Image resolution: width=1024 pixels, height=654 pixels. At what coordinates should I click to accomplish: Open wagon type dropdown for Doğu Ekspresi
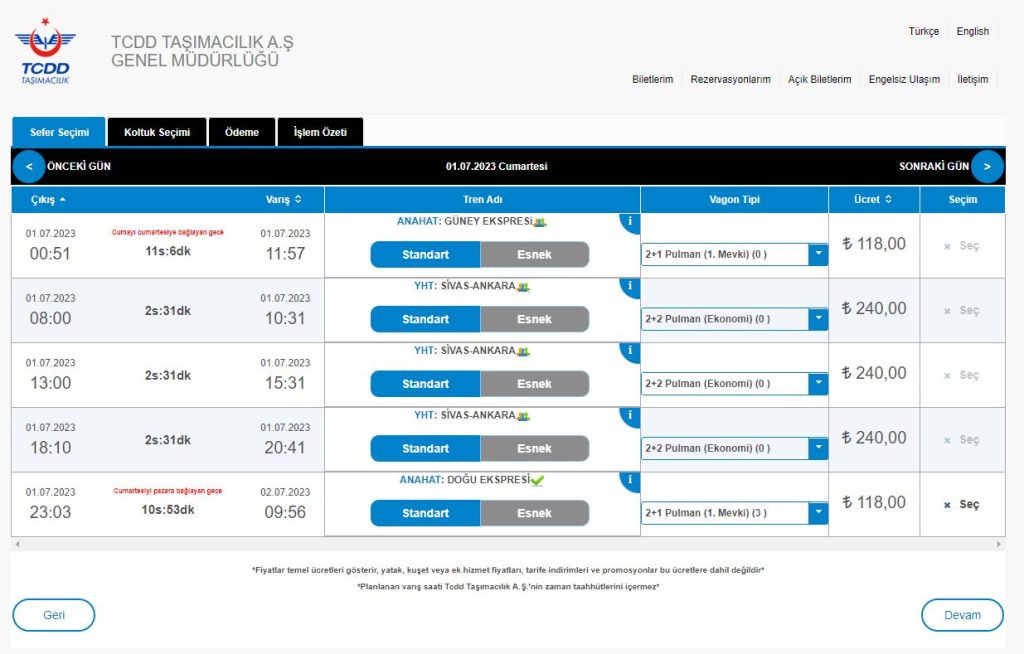pyautogui.click(x=818, y=513)
